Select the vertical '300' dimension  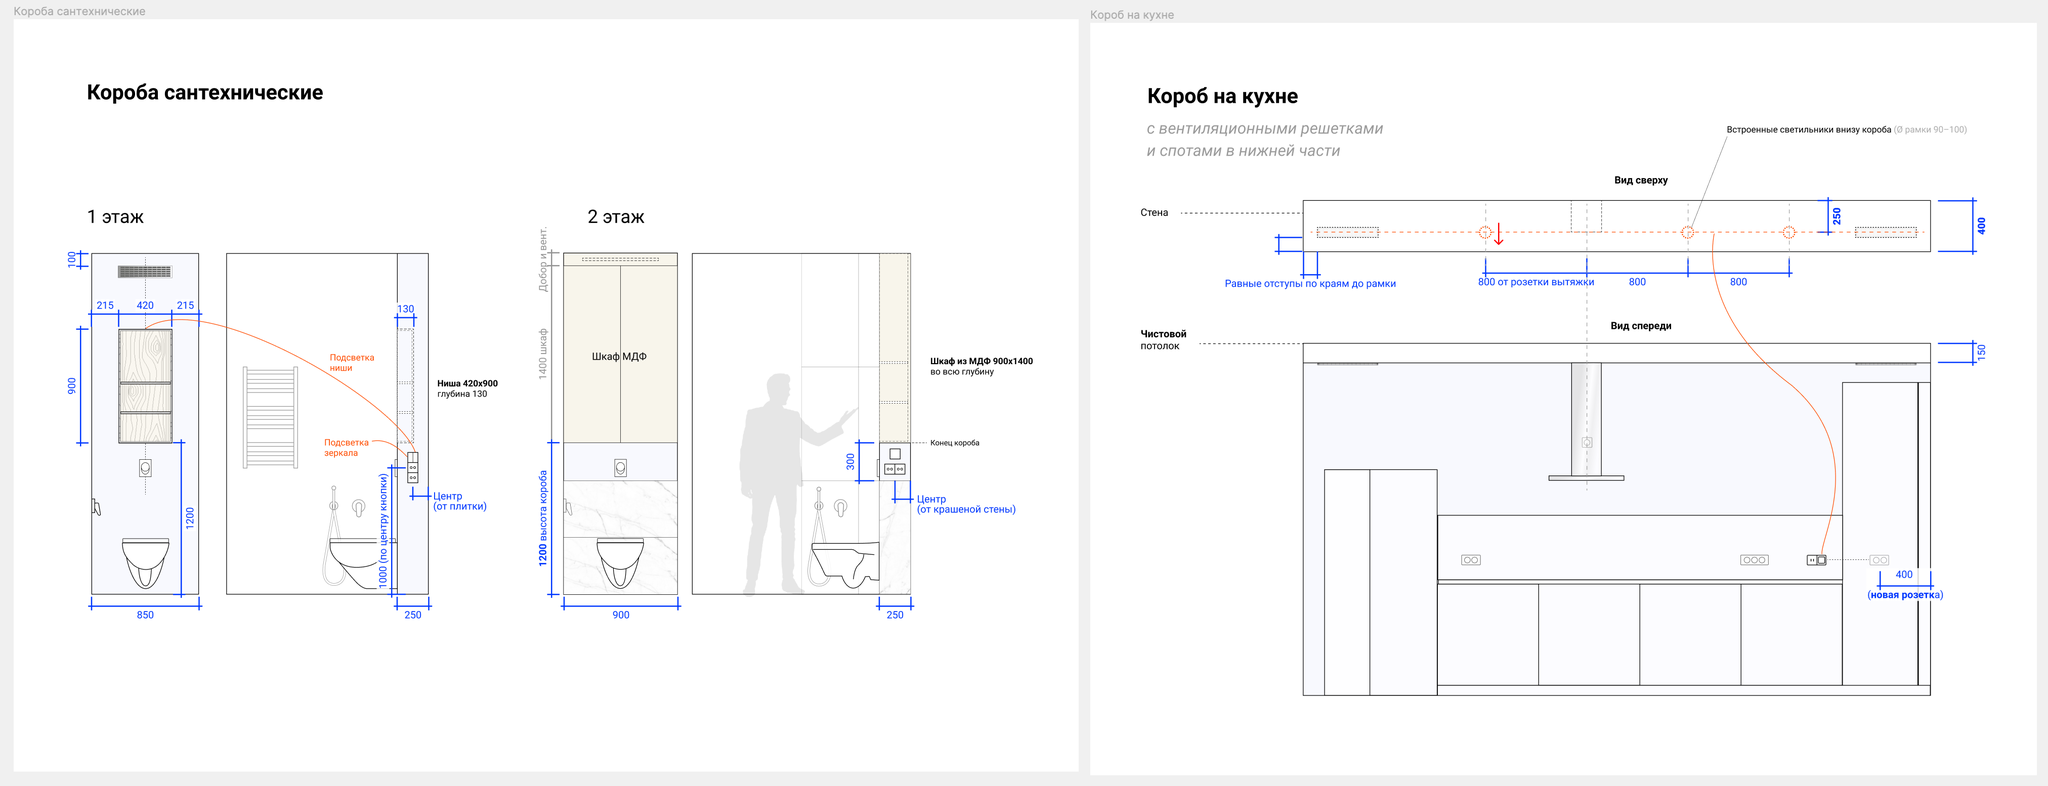pos(851,462)
